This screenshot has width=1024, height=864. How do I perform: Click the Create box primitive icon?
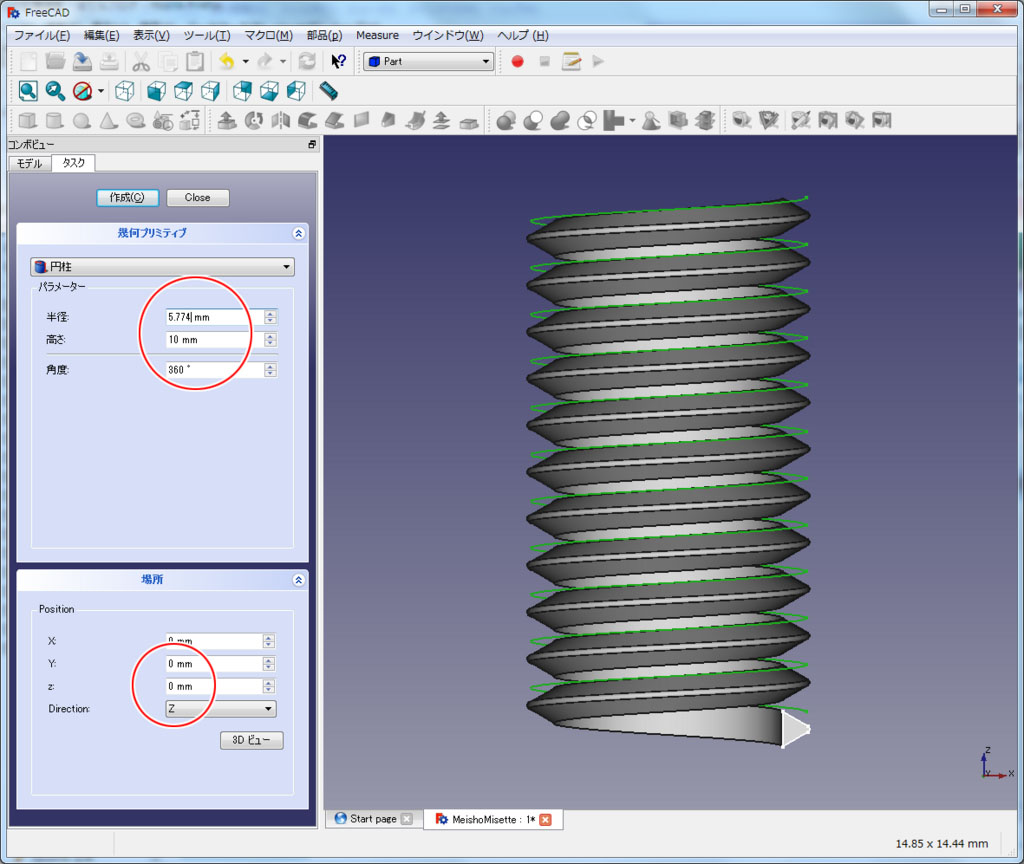[x=27, y=120]
